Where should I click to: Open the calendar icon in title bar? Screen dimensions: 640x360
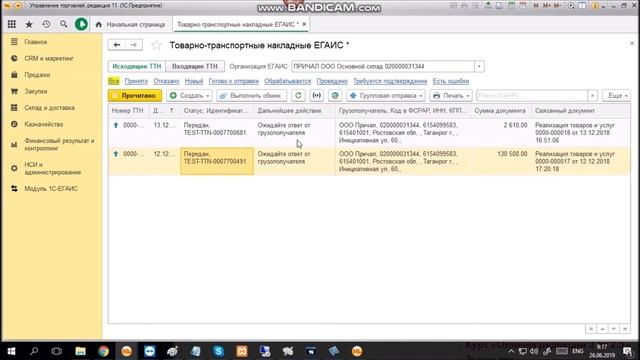click(523, 6)
